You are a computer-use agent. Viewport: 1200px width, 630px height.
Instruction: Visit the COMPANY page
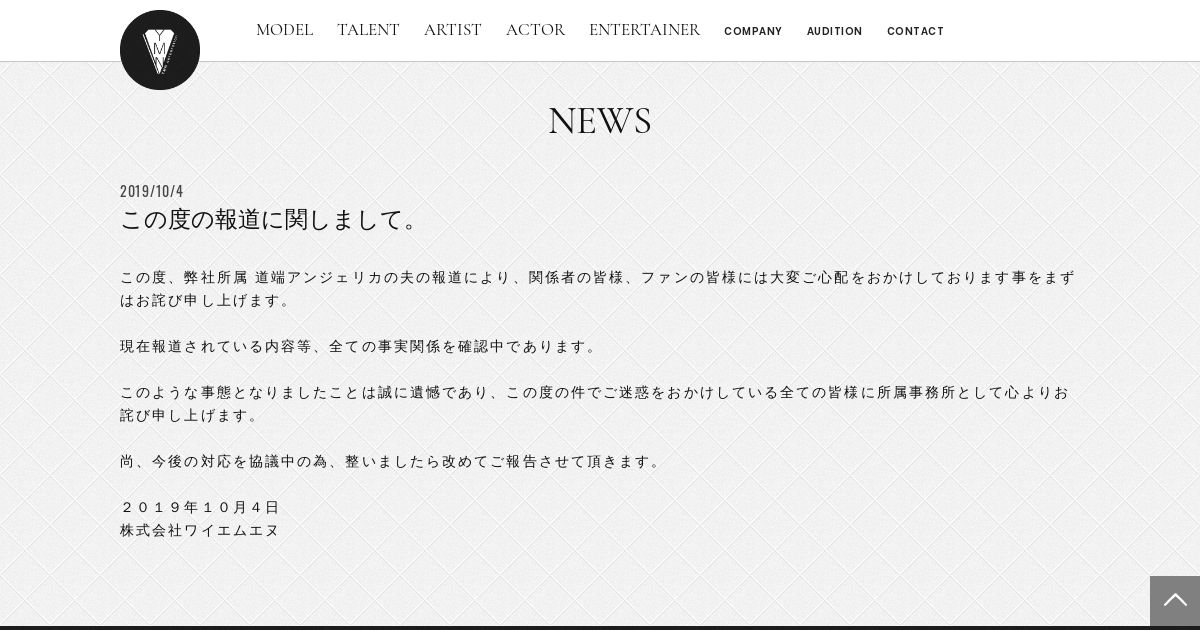tap(753, 31)
